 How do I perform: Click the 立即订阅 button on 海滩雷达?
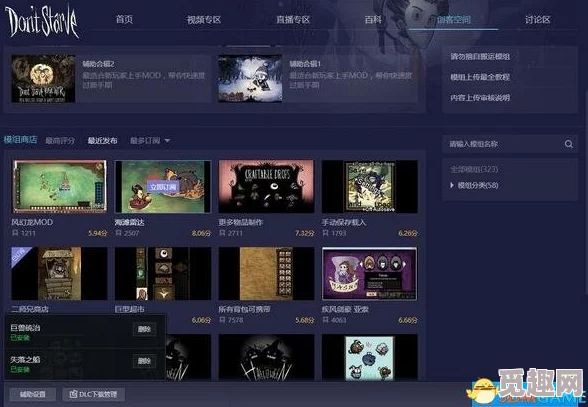click(163, 187)
